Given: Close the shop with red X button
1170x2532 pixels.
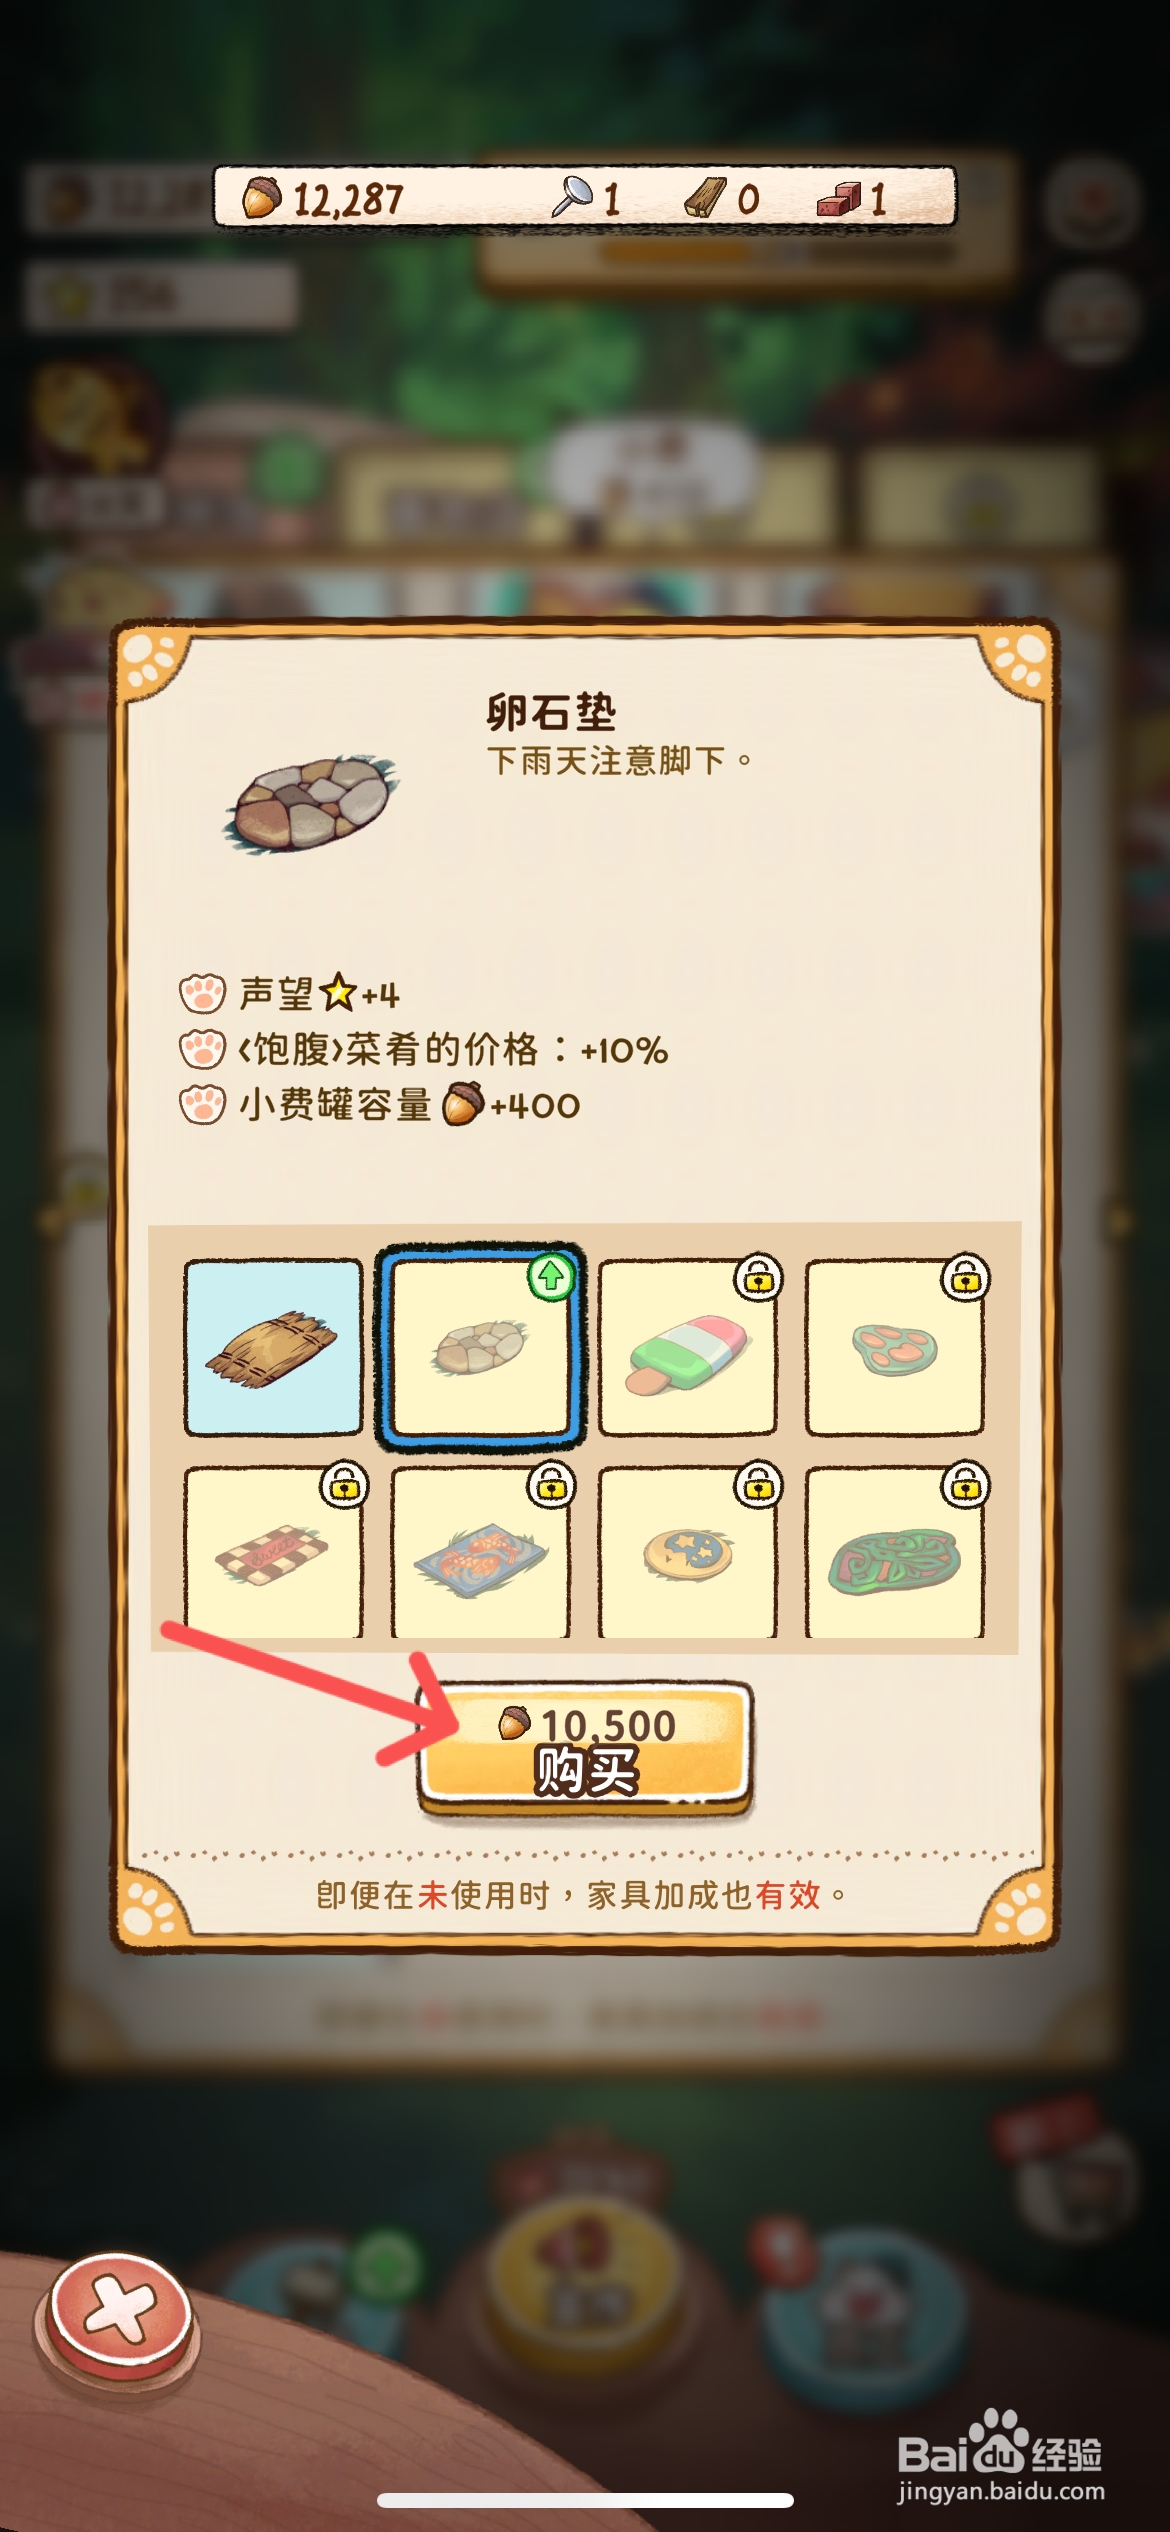Looking at the screenshot, I should (120, 2311).
